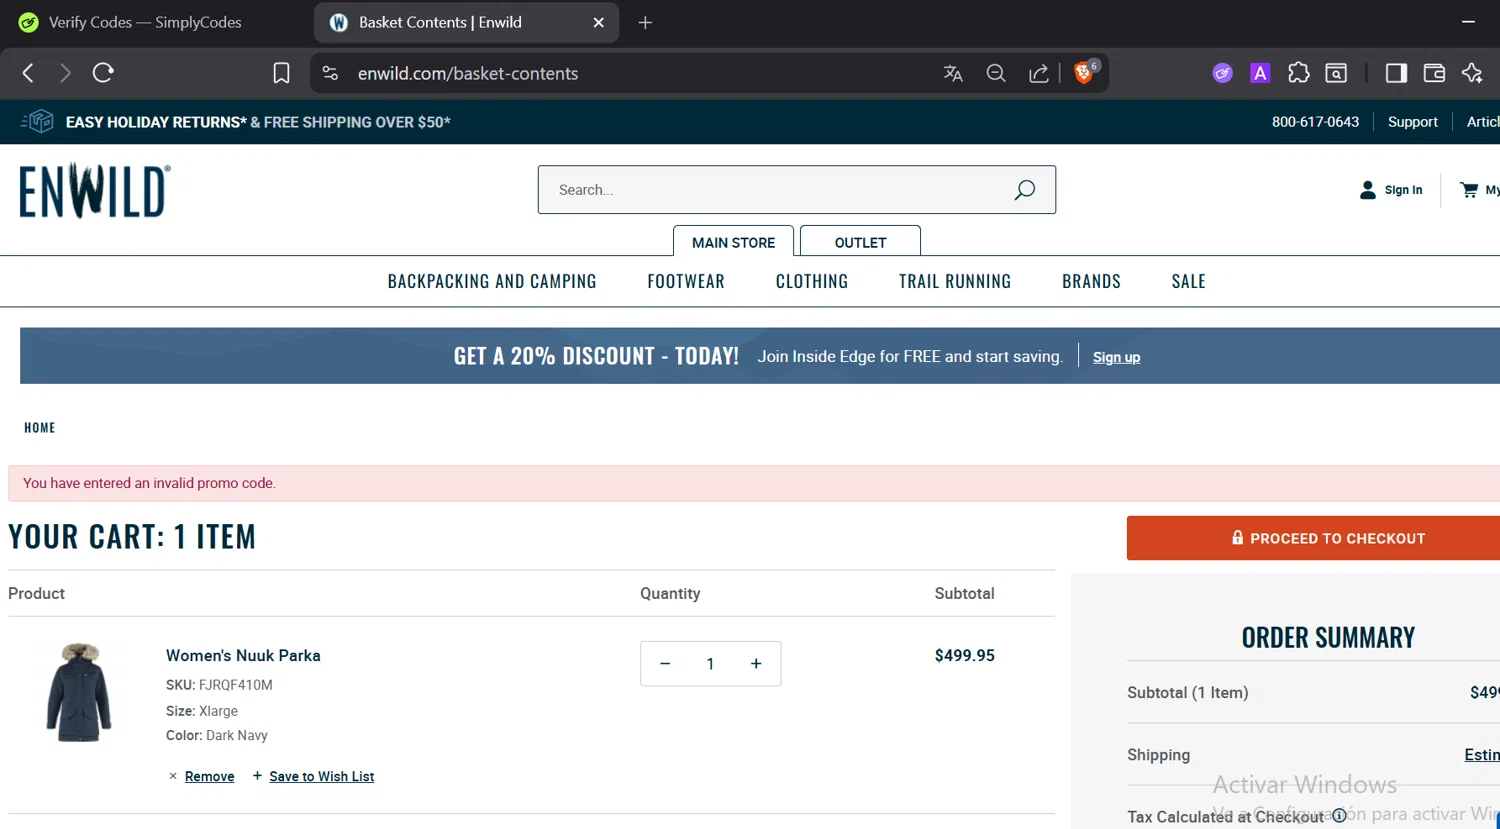Click the screenshot search toolbar icon
The image size is (1500, 829).
coord(1336,73)
